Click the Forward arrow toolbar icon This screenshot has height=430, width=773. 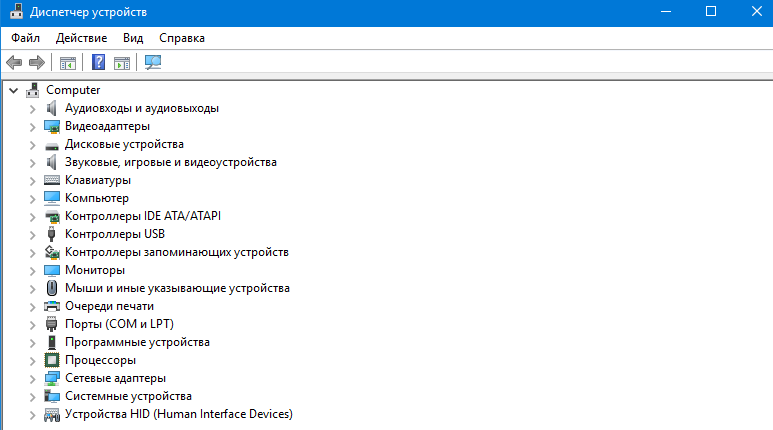point(37,63)
